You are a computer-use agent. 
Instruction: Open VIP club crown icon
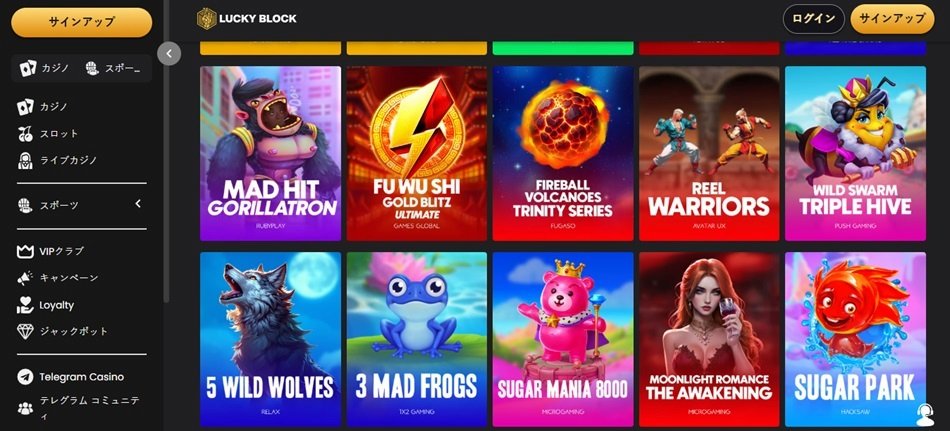pos(25,251)
